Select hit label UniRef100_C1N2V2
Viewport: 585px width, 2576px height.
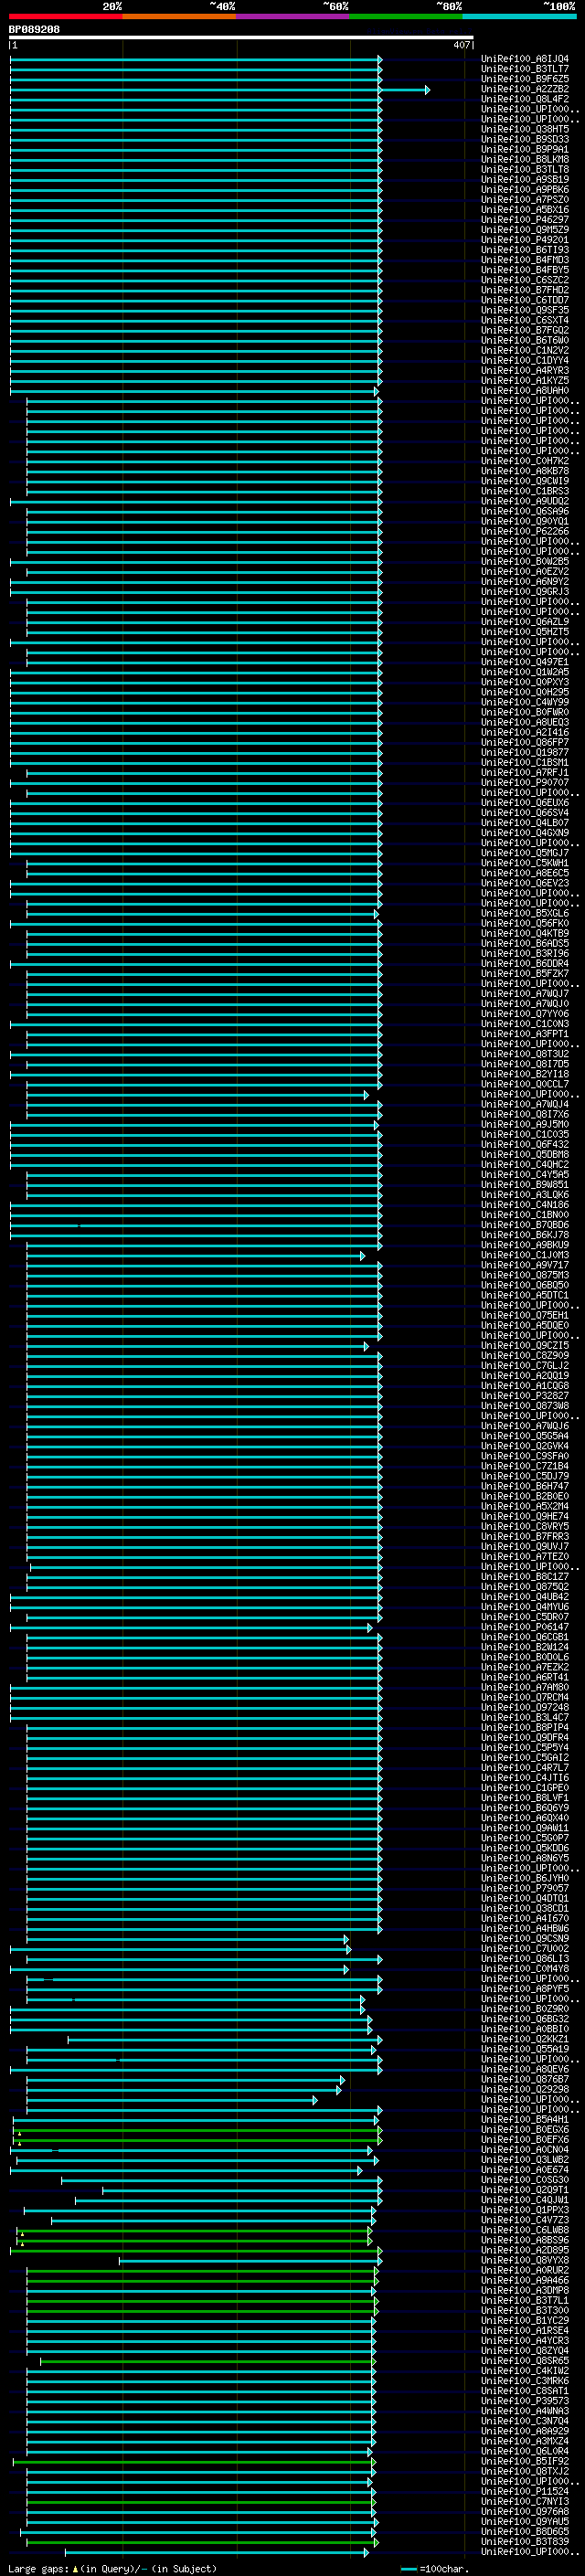pyautogui.click(x=524, y=350)
